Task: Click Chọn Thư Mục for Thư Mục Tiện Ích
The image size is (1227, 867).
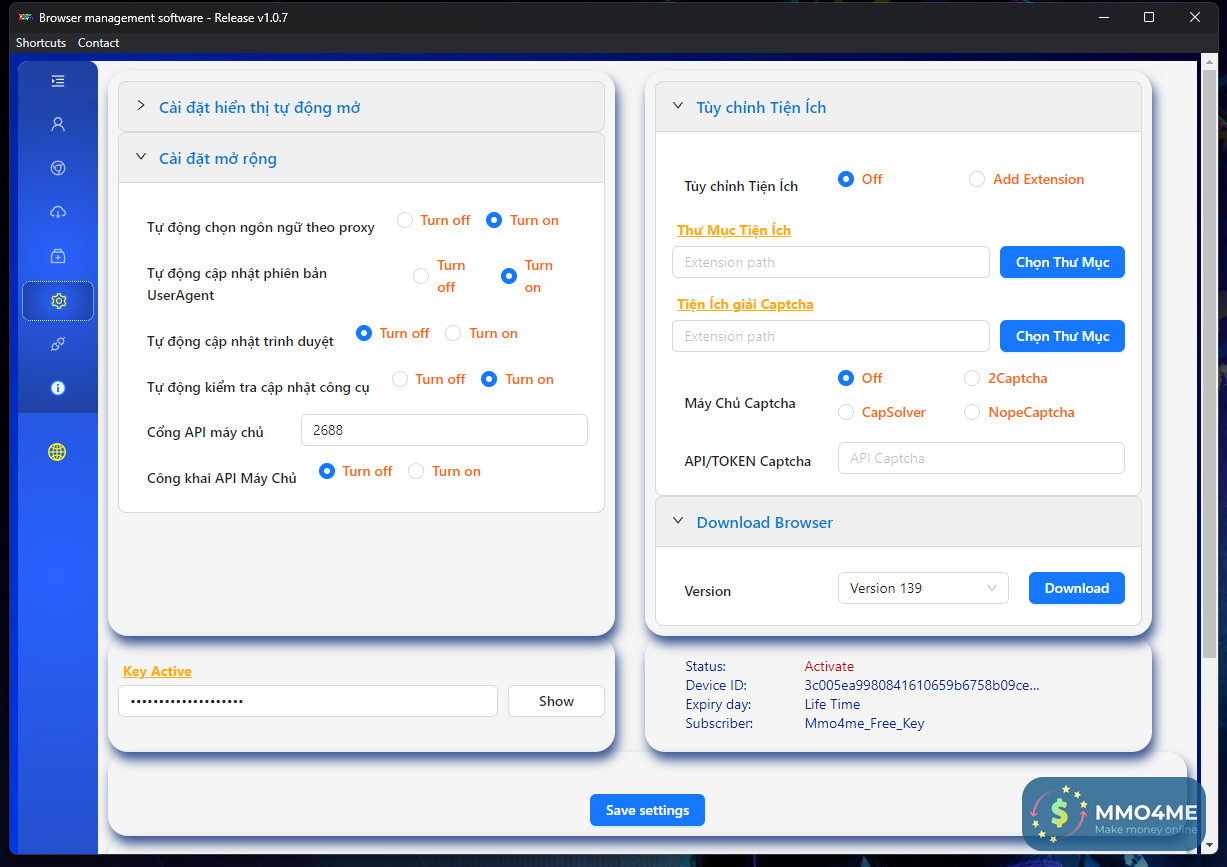Action: (1062, 262)
